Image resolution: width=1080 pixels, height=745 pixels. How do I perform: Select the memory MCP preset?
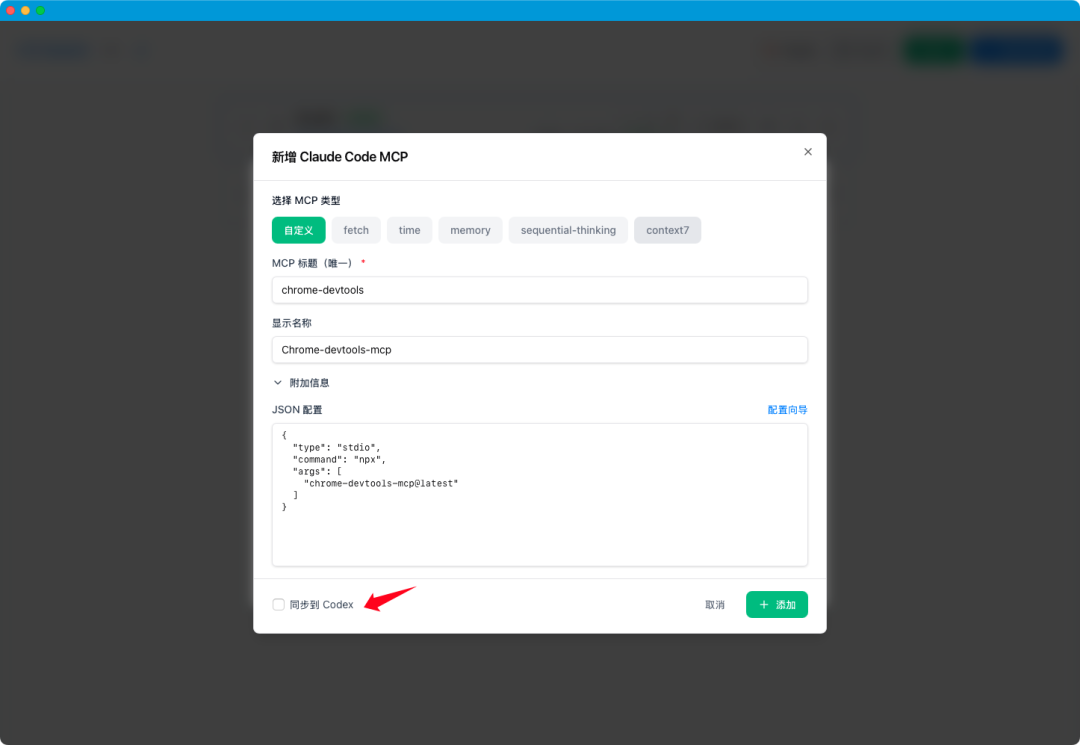(470, 230)
